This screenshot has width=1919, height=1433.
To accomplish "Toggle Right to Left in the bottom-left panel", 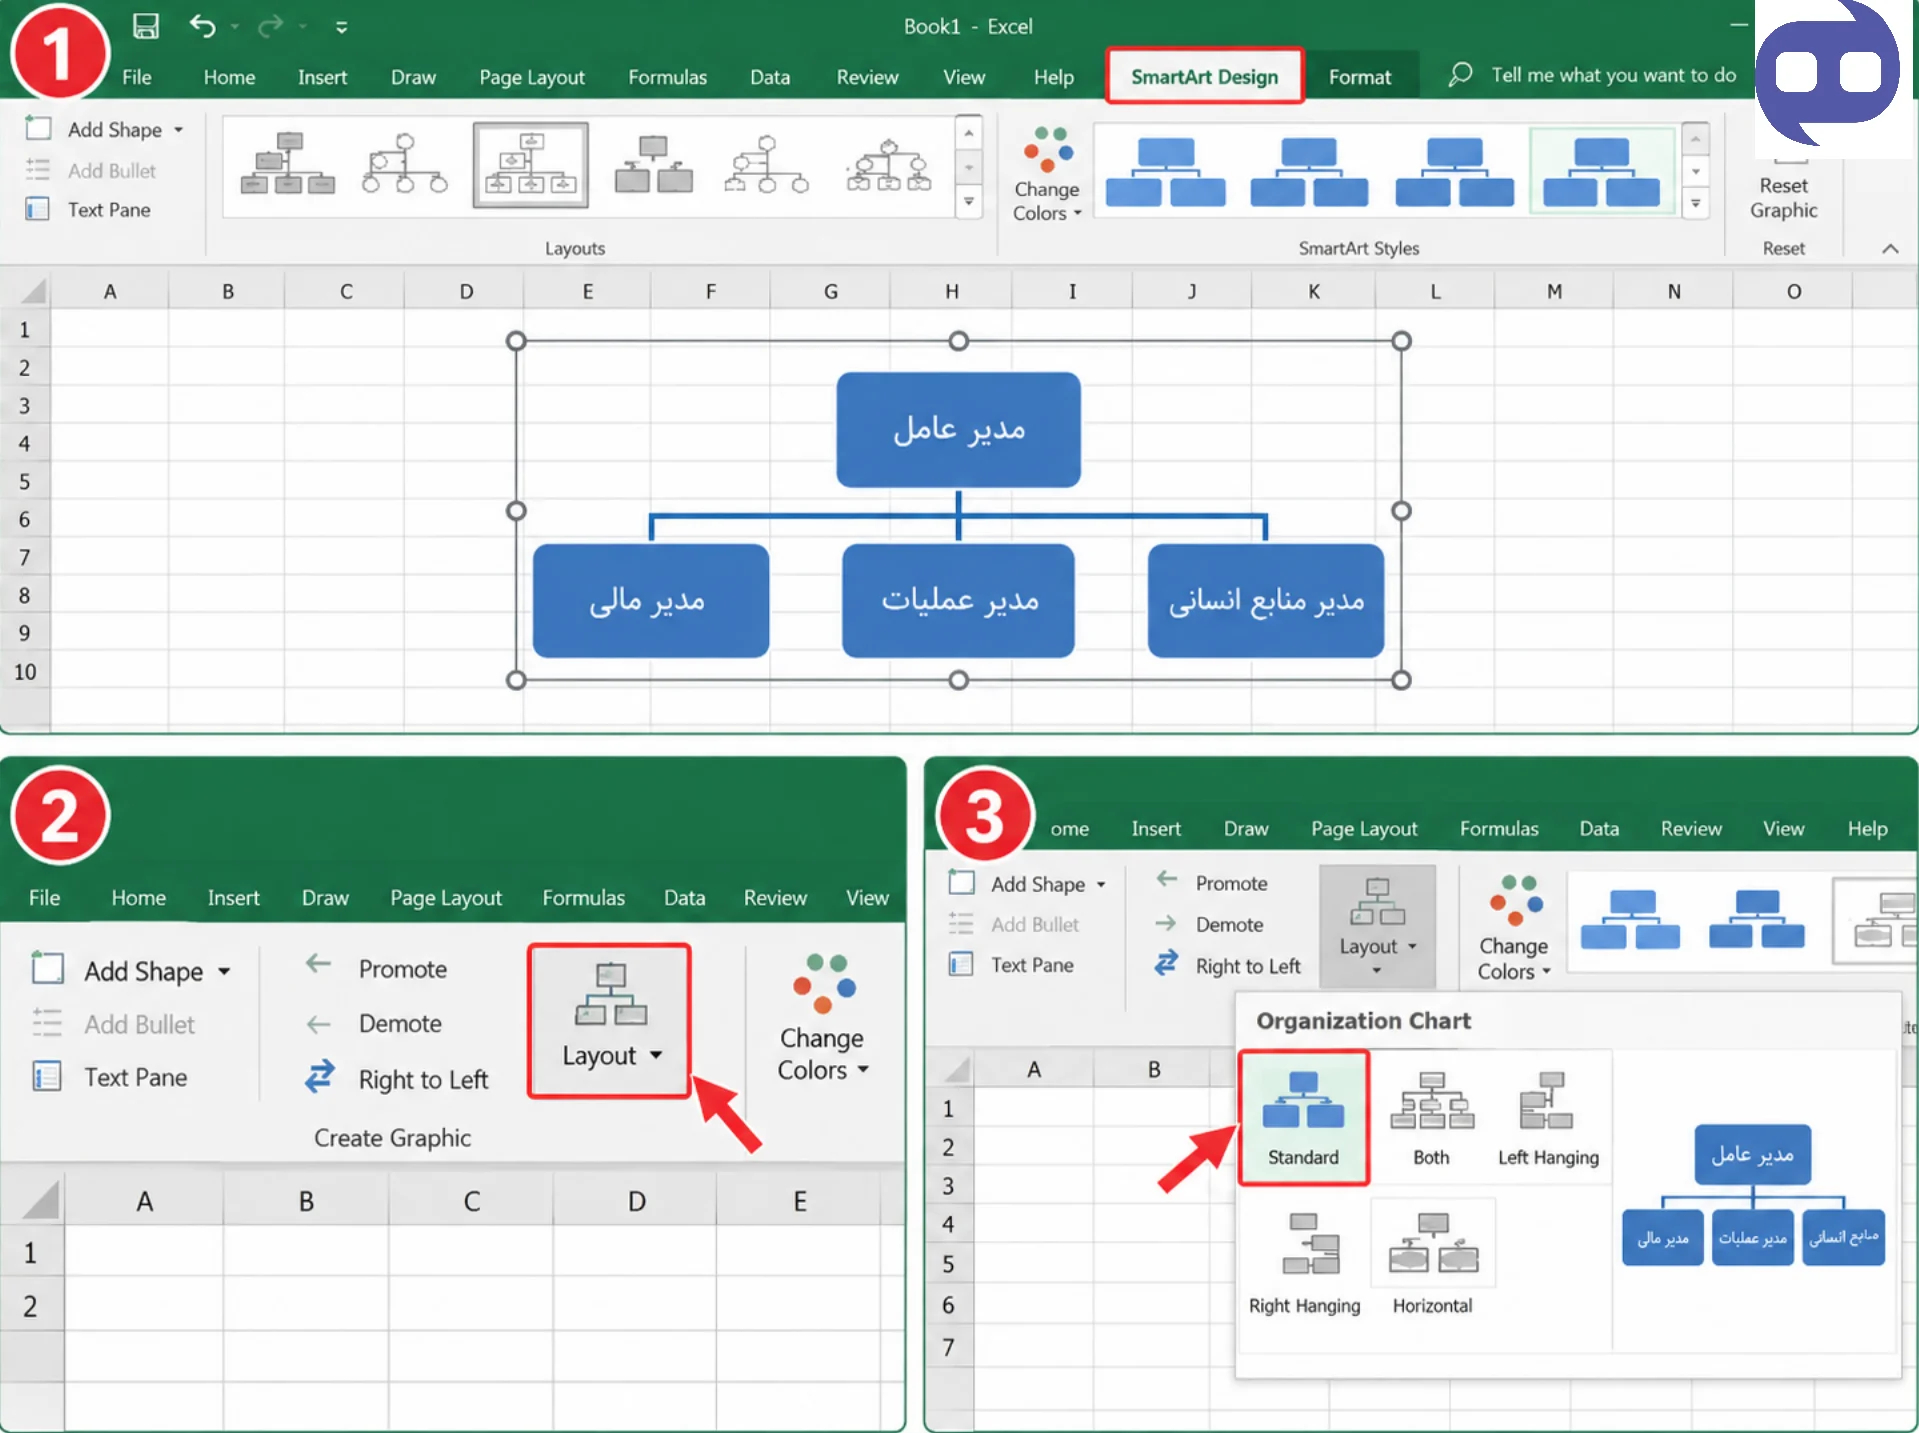I will coord(398,1079).
